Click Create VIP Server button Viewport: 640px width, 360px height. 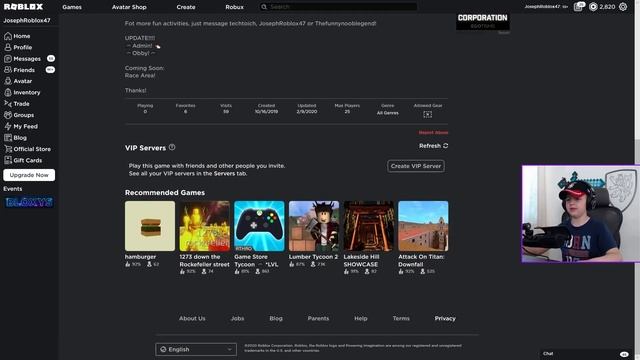click(416, 166)
